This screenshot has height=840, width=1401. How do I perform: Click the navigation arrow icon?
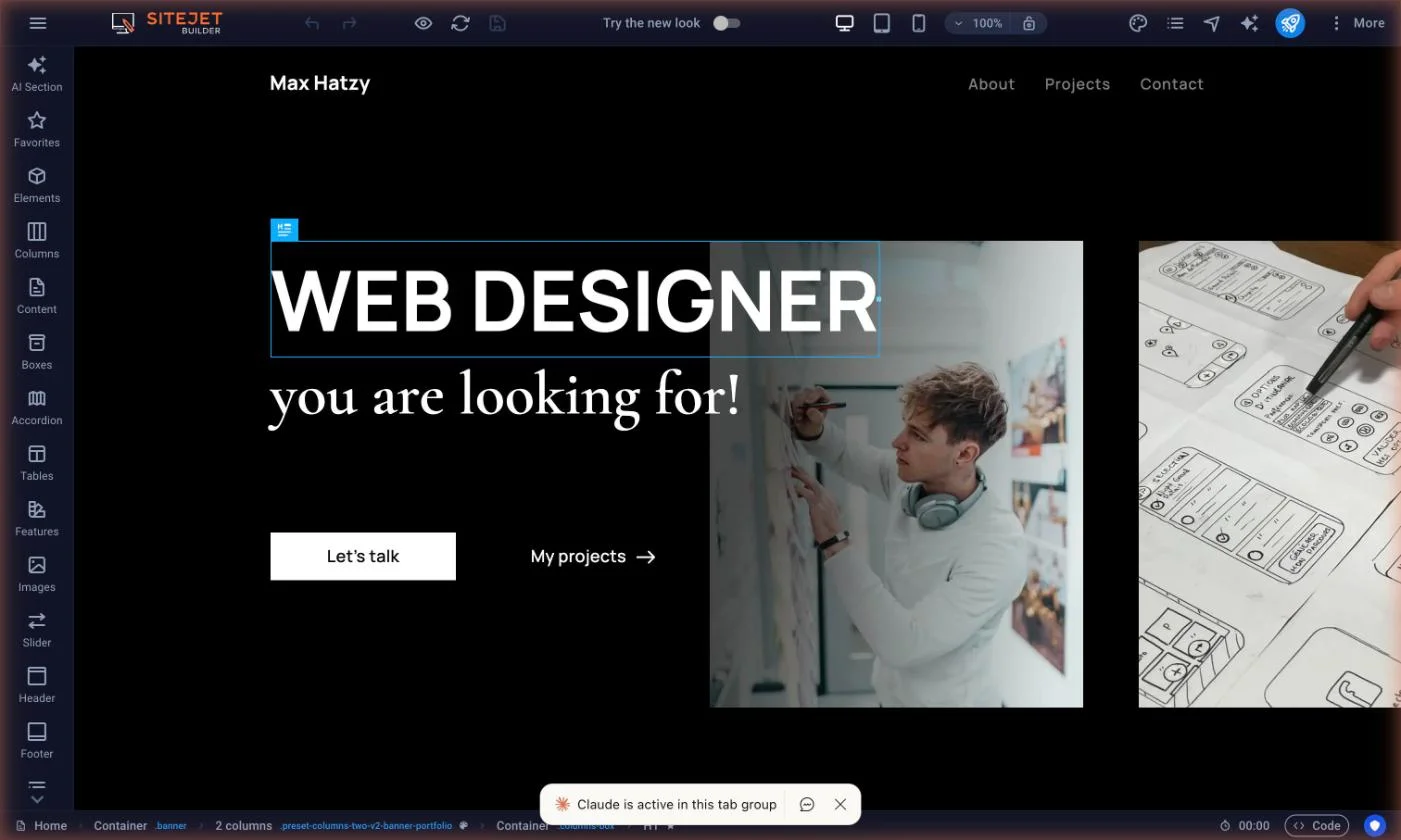click(1212, 23)
